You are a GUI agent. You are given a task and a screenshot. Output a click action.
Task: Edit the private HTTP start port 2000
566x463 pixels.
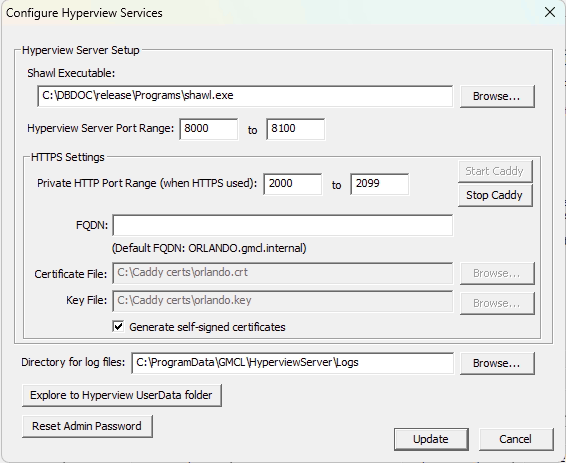coord(293,184)
